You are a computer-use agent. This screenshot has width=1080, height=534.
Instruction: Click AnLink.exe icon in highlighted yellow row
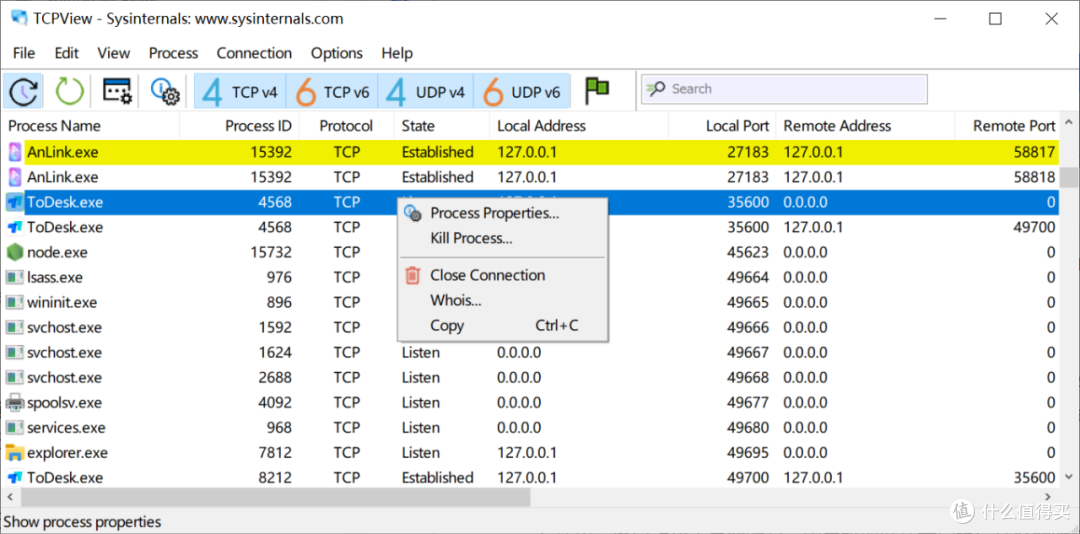(x=14, y=152)
